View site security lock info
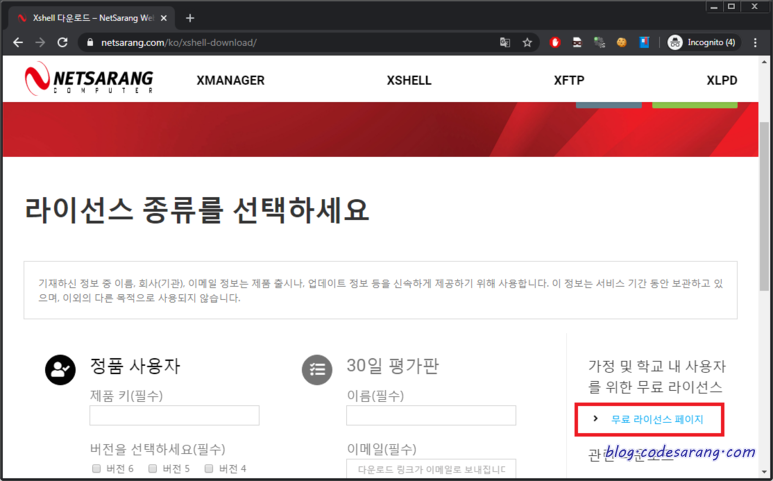The height and width of the screenshot is (481, 773). coord(90,42)
